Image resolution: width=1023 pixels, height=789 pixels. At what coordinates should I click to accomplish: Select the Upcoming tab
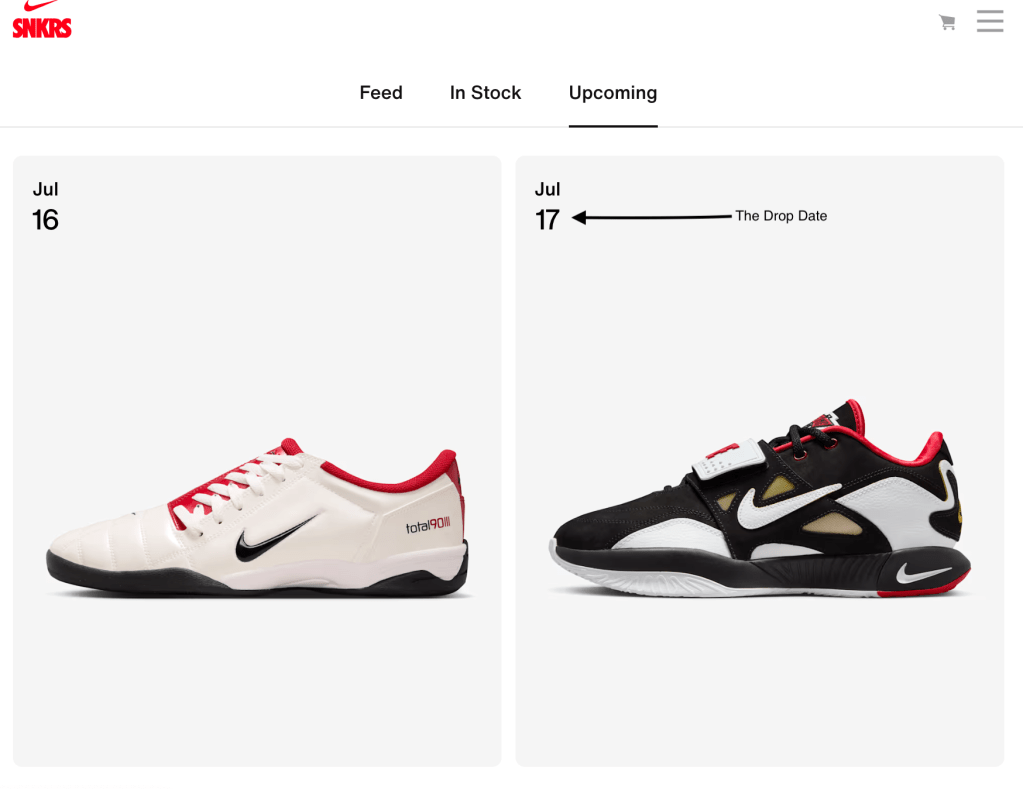click(x=613, y=93)
